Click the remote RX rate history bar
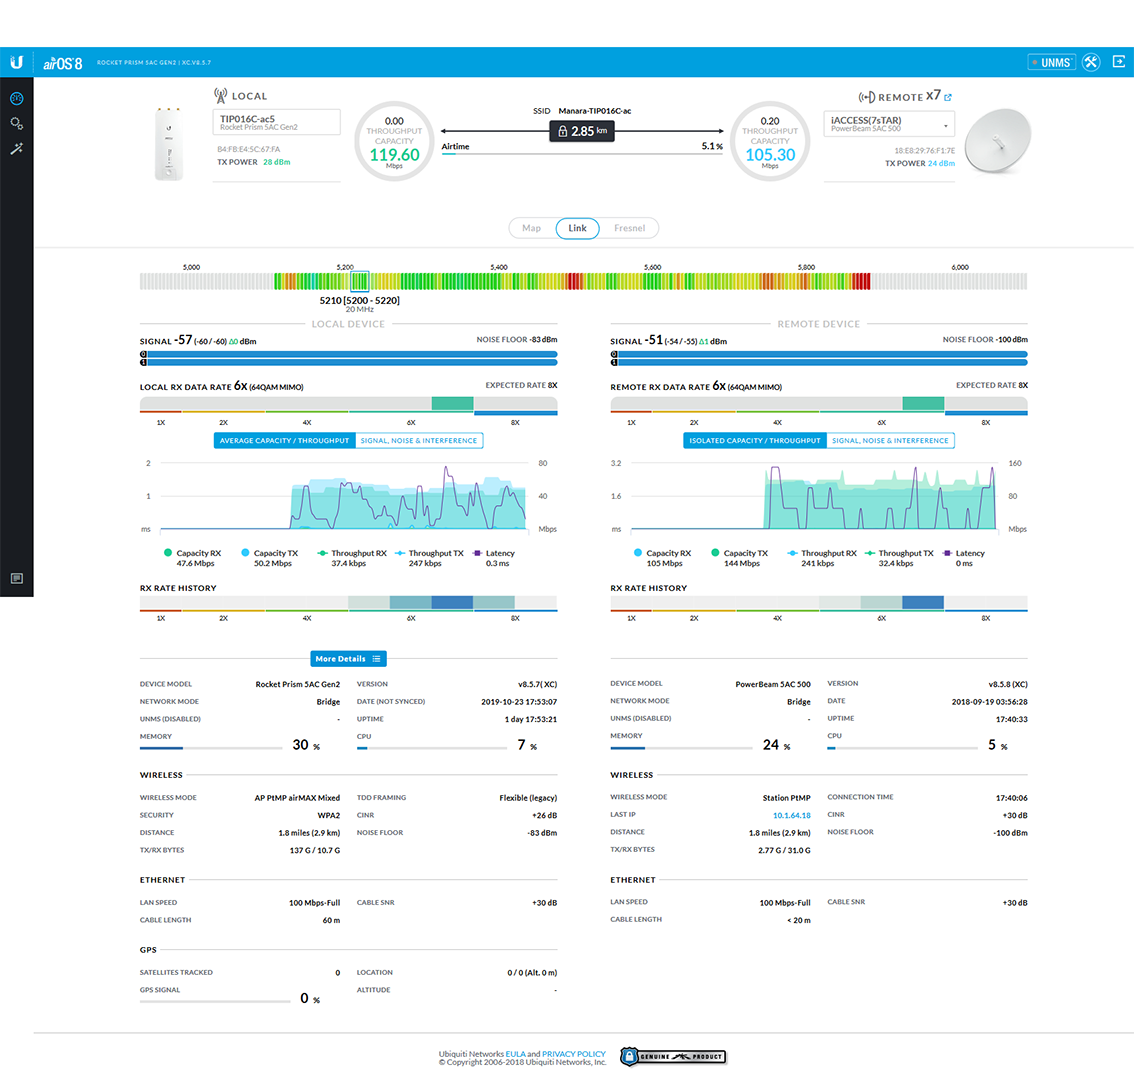Image resolution: width=1134 pixels, height=1083 pixels. click(x=819, y=603)
